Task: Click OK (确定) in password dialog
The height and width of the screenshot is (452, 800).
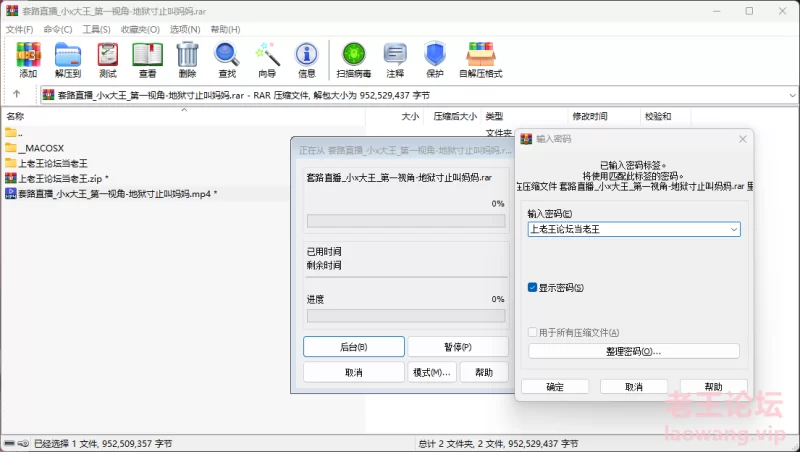Action: (x=555, y=387)
